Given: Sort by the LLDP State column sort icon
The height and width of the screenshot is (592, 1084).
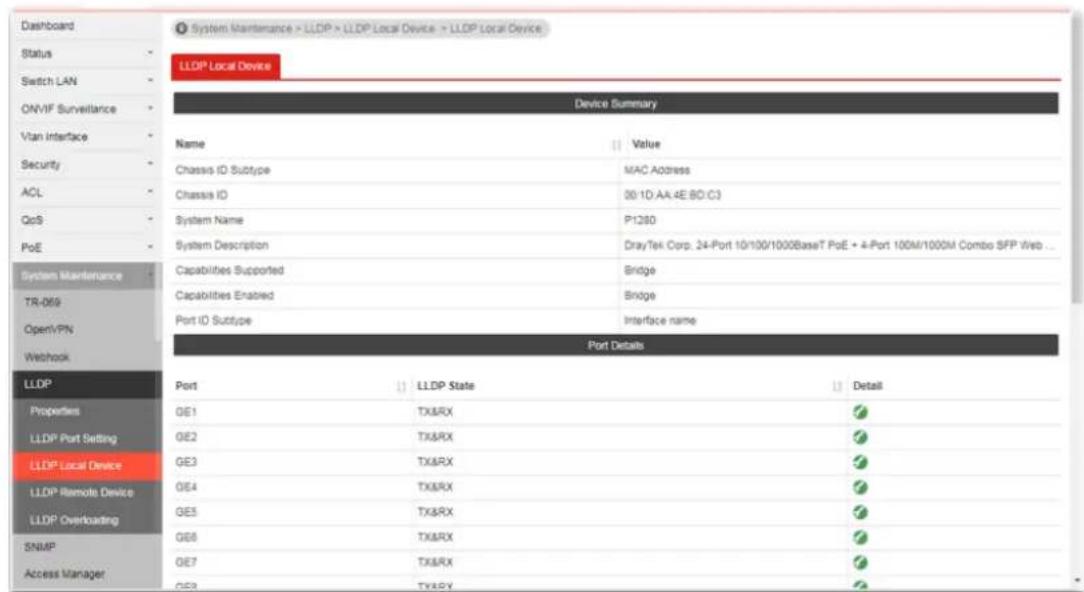Looking at the screenshot, I should click(x=837, y=386).
